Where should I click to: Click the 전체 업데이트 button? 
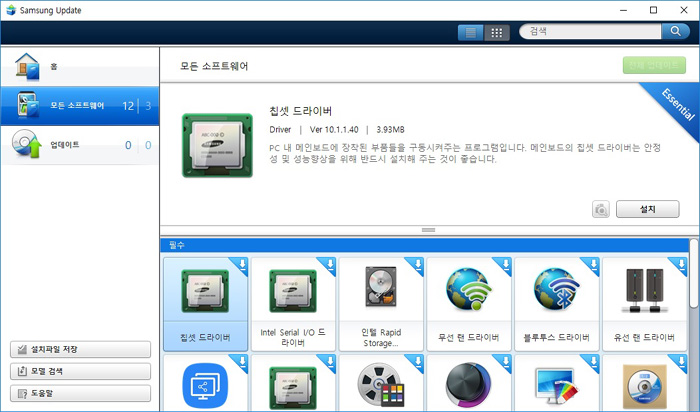(654, 66)
